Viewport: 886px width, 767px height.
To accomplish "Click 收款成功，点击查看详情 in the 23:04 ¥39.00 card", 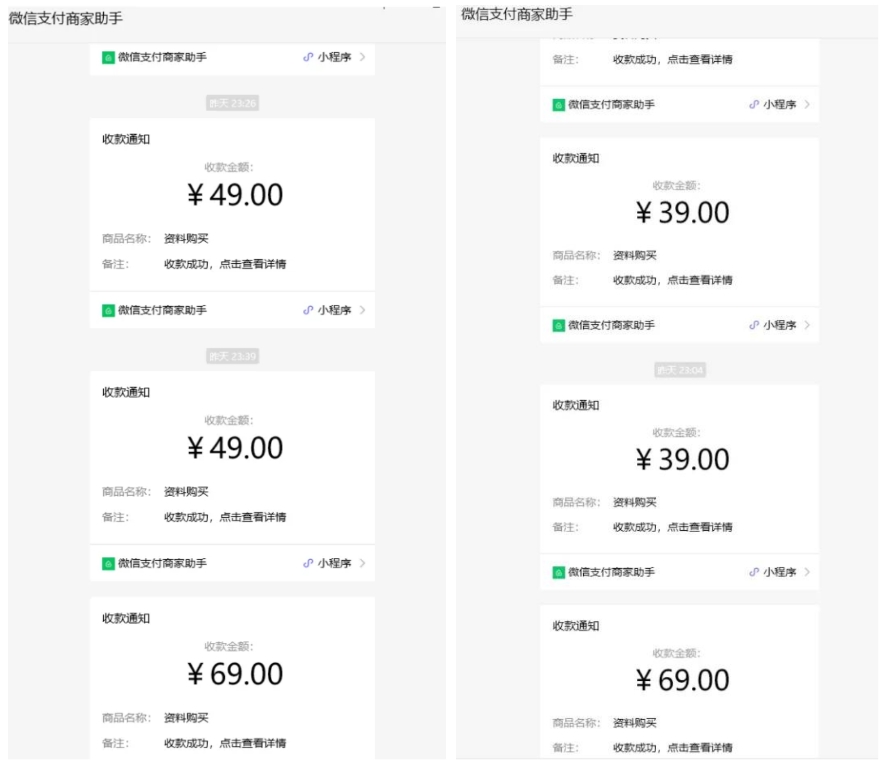I will [x=672, y=527].
